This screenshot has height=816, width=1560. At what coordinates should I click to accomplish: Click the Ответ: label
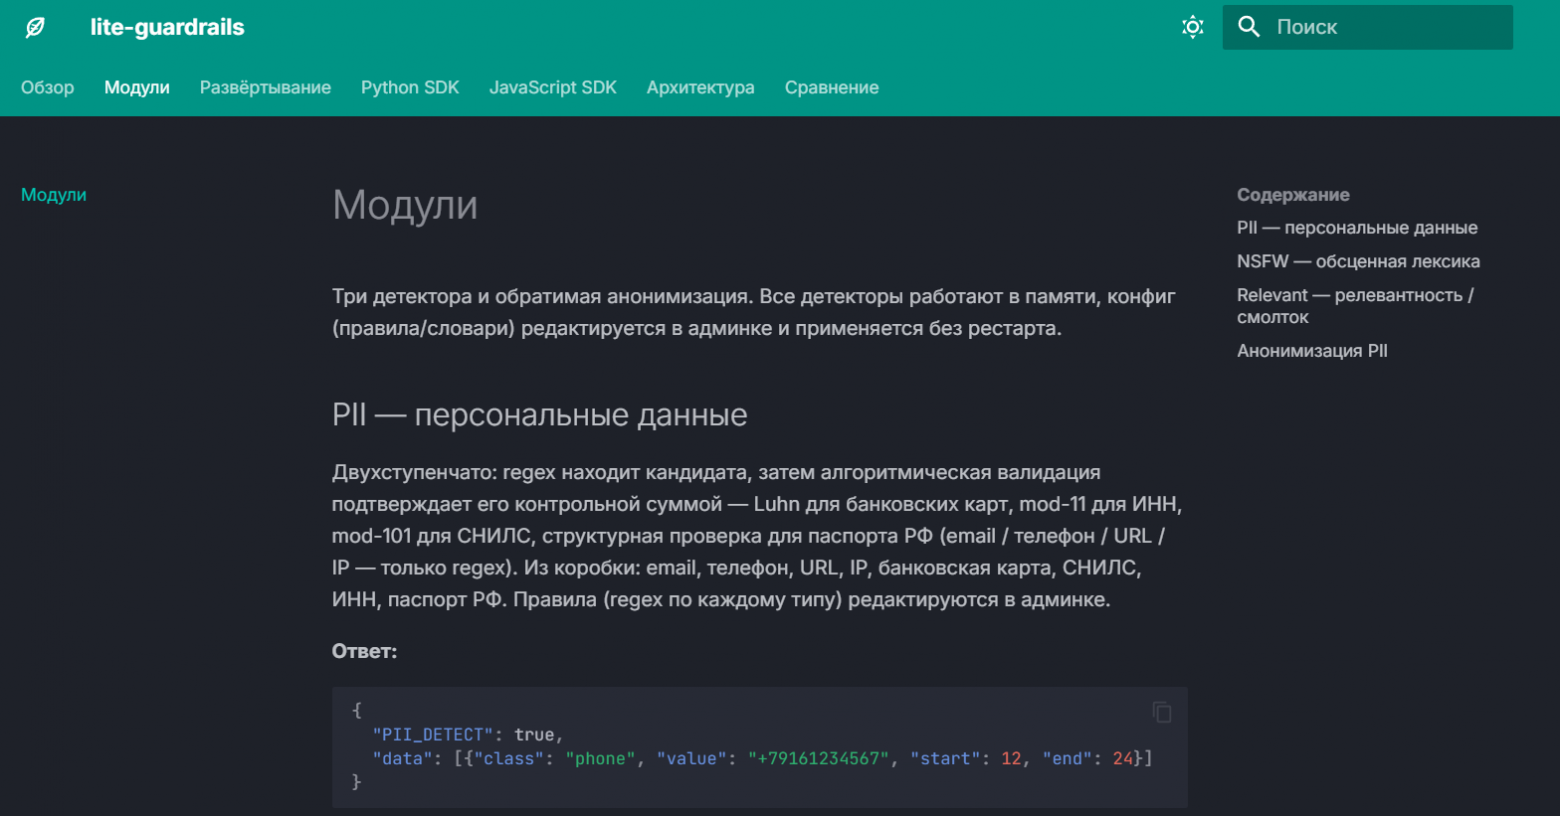pos(364,651)
